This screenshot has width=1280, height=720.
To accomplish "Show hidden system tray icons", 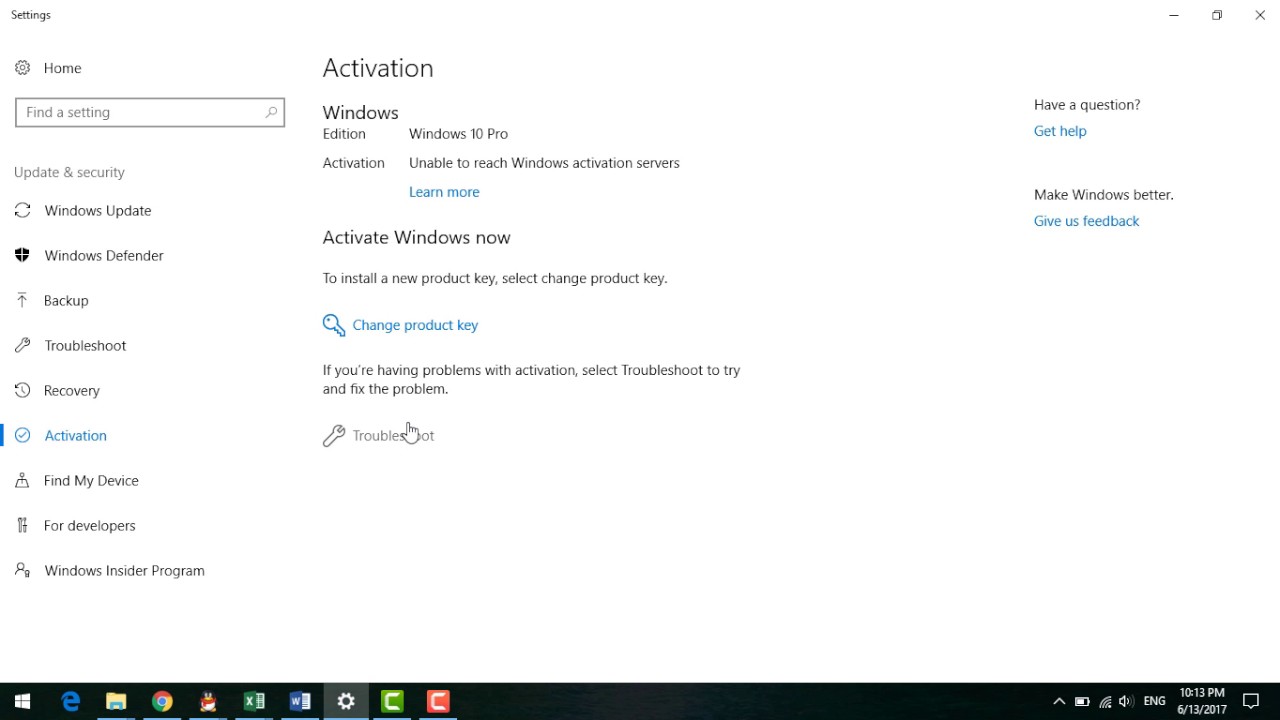I will pyautogui.click(x=1059, y=702).
